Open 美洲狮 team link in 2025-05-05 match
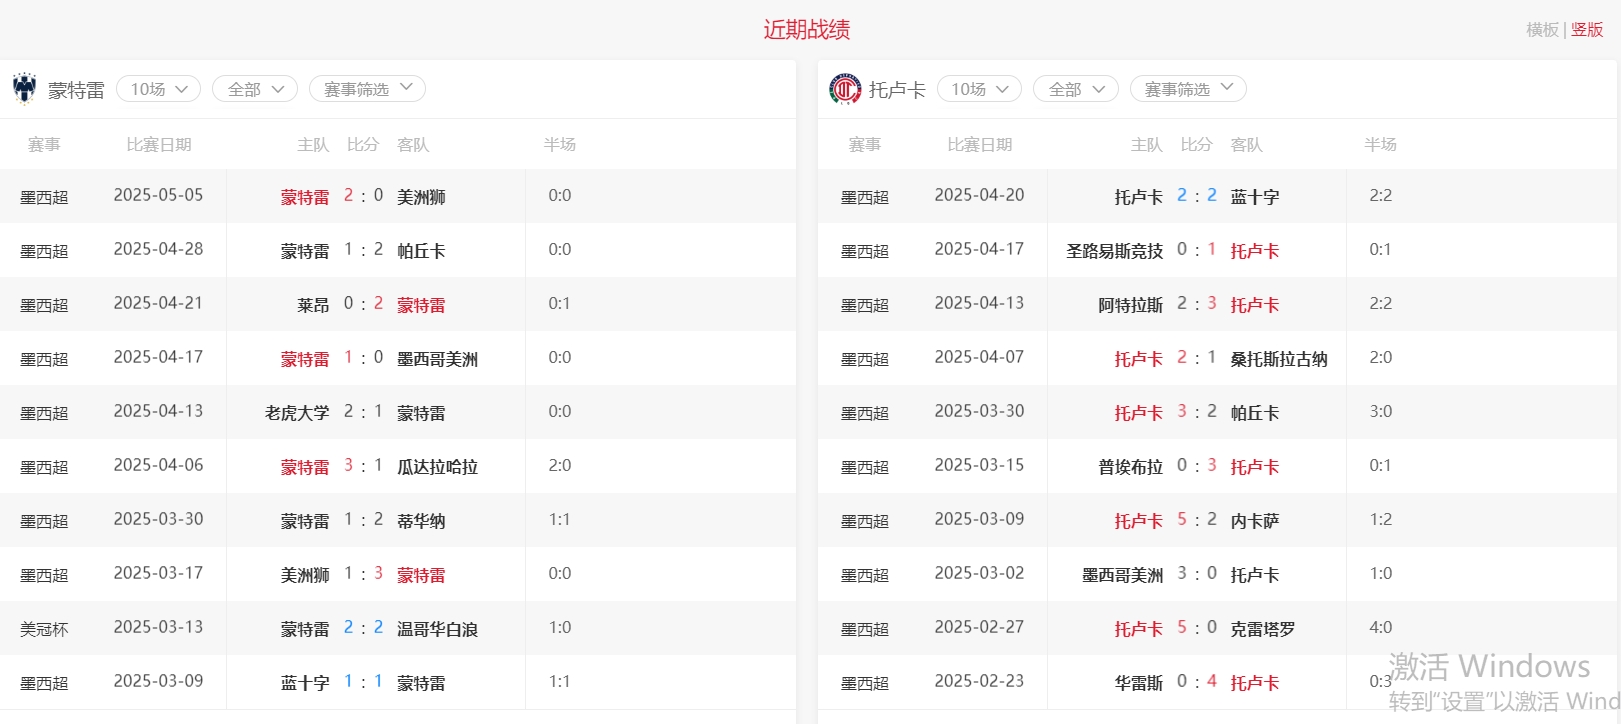Image resolution: width=1621 pixels, height=724 pixels. (421, 197)
